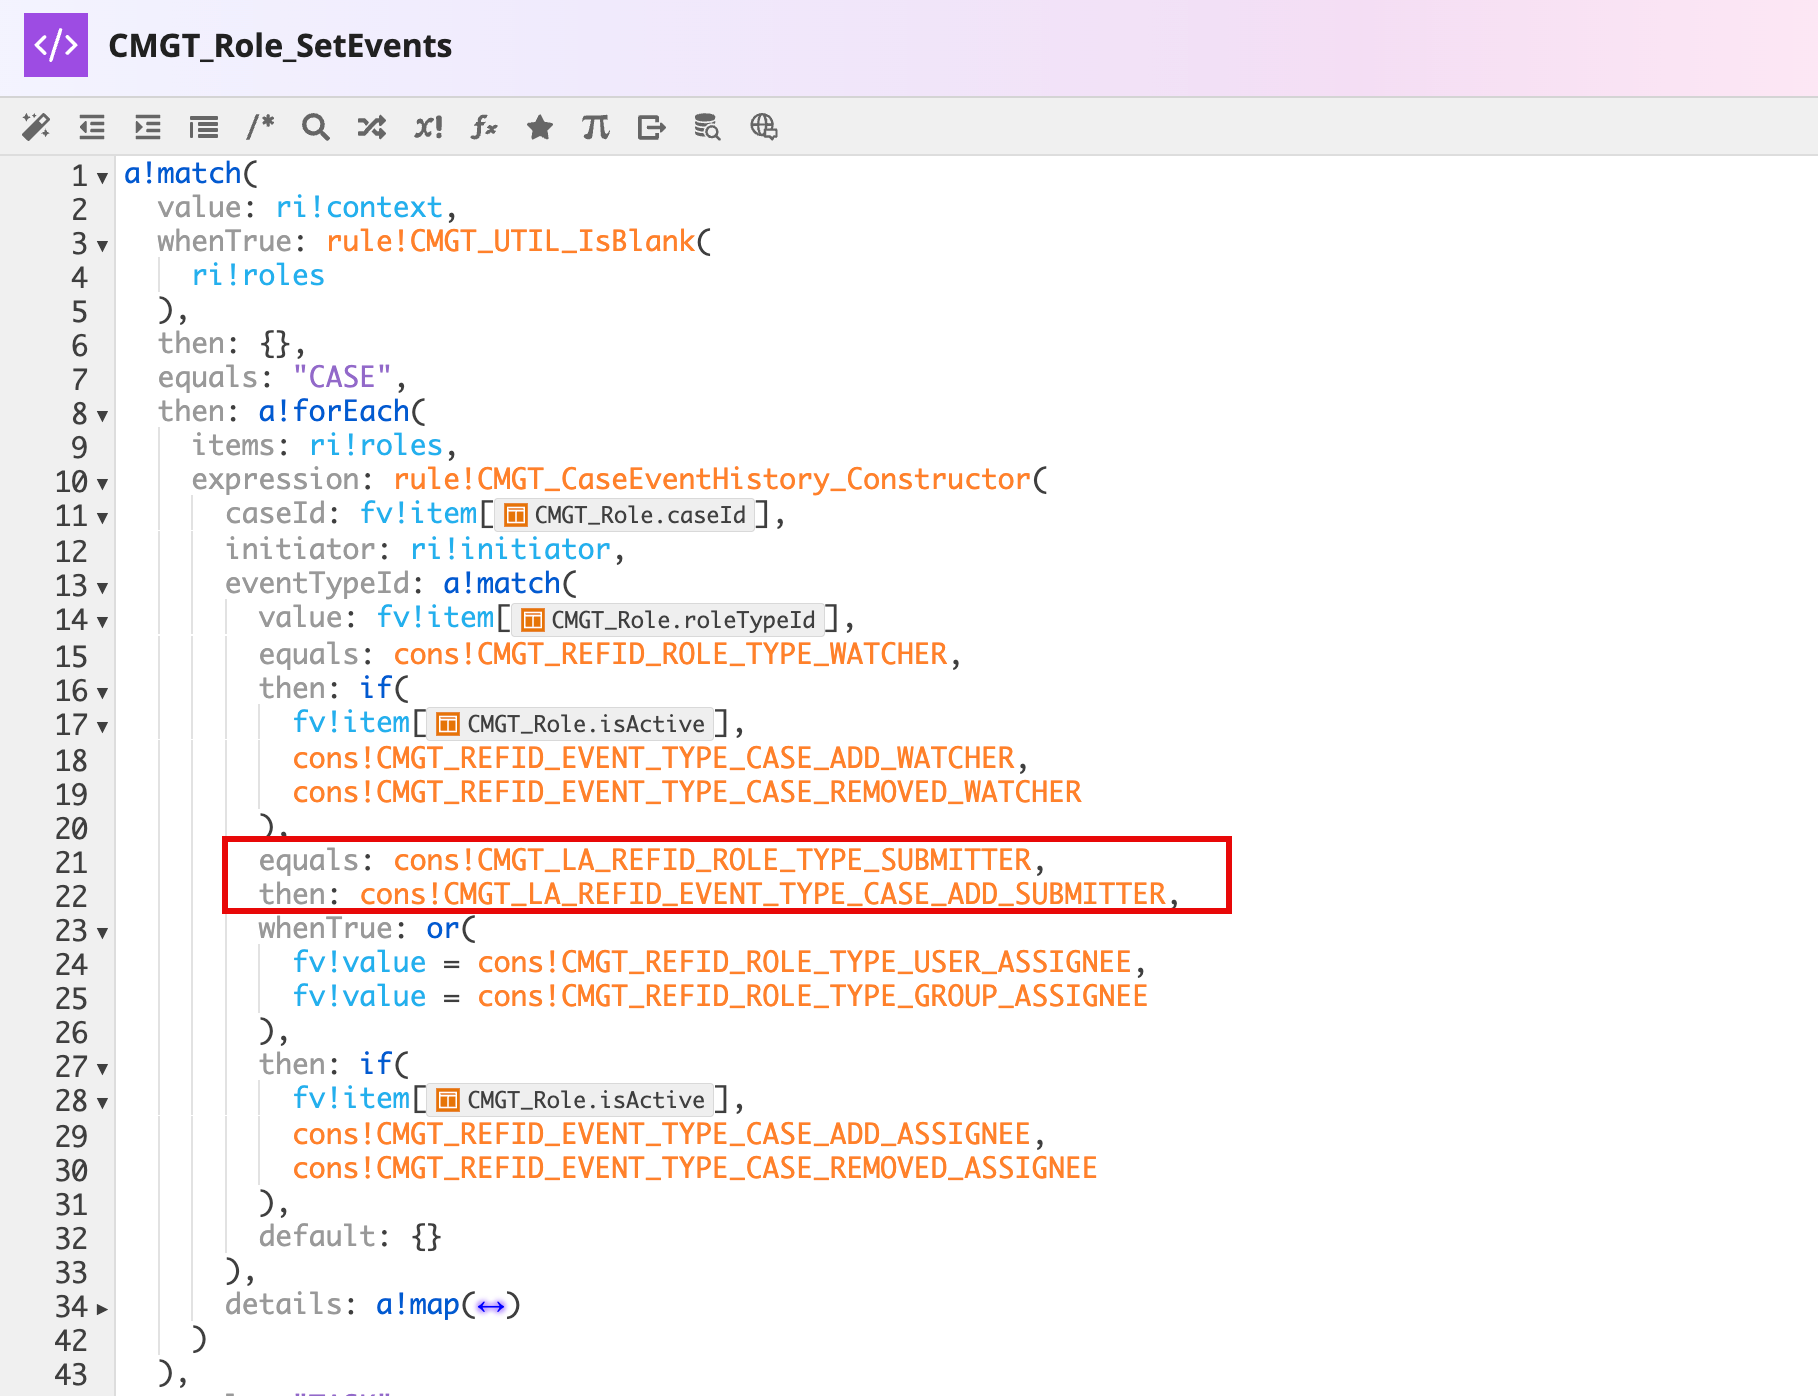Expand the collapsed a!map at line 34
This screenshot has height=1396, width=1818.
[102, 1308]
